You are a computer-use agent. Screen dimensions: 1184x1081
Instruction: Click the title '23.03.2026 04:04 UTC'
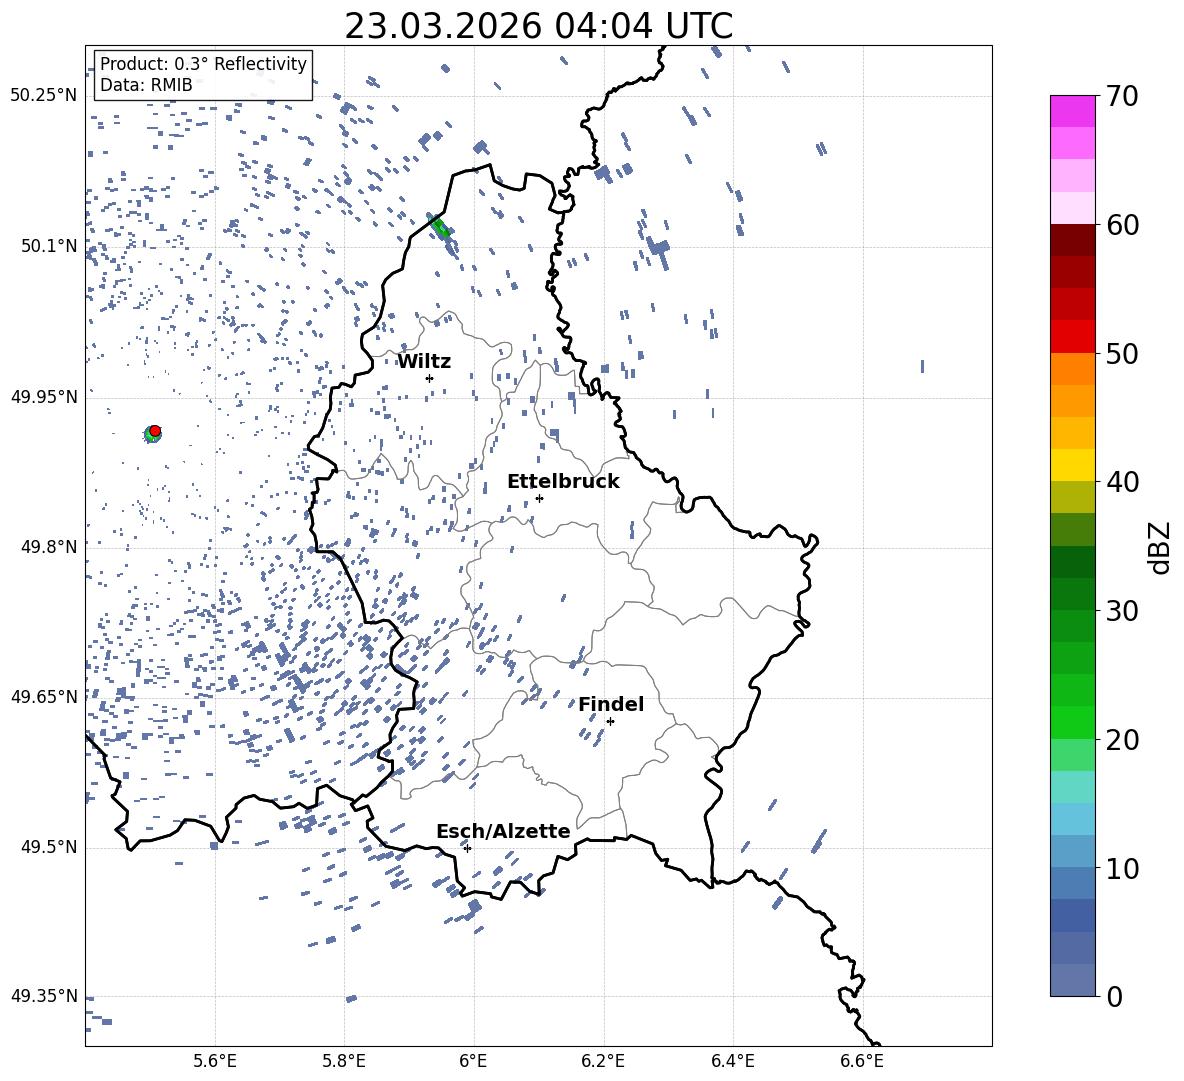click(538, 26)
